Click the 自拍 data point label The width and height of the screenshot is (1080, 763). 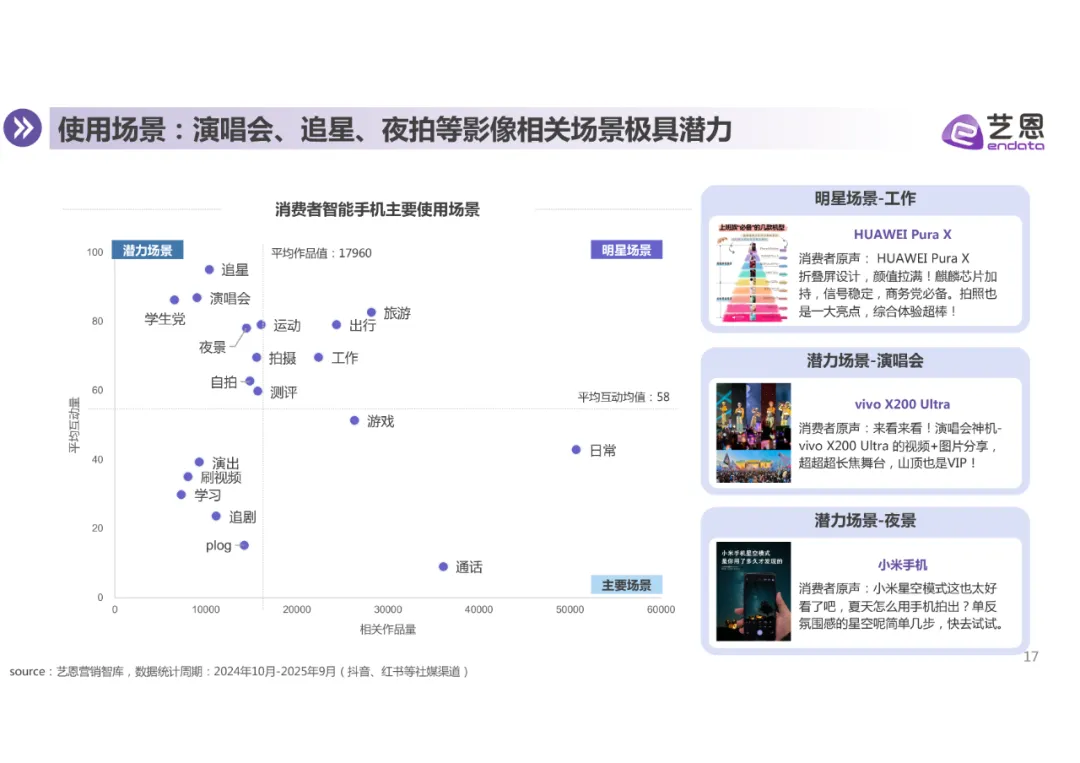tap(224, 382)
